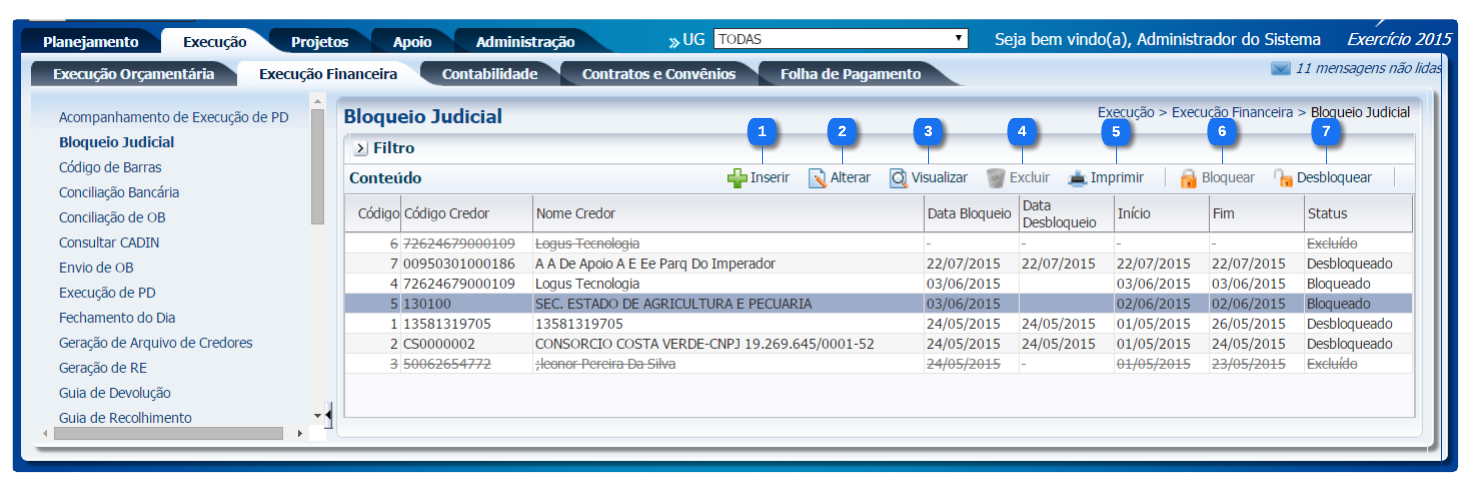The height and width of the screenshot is (485, 1472).
Task: Click the Inserir green plus icon
Action: (x=737, y=178)
